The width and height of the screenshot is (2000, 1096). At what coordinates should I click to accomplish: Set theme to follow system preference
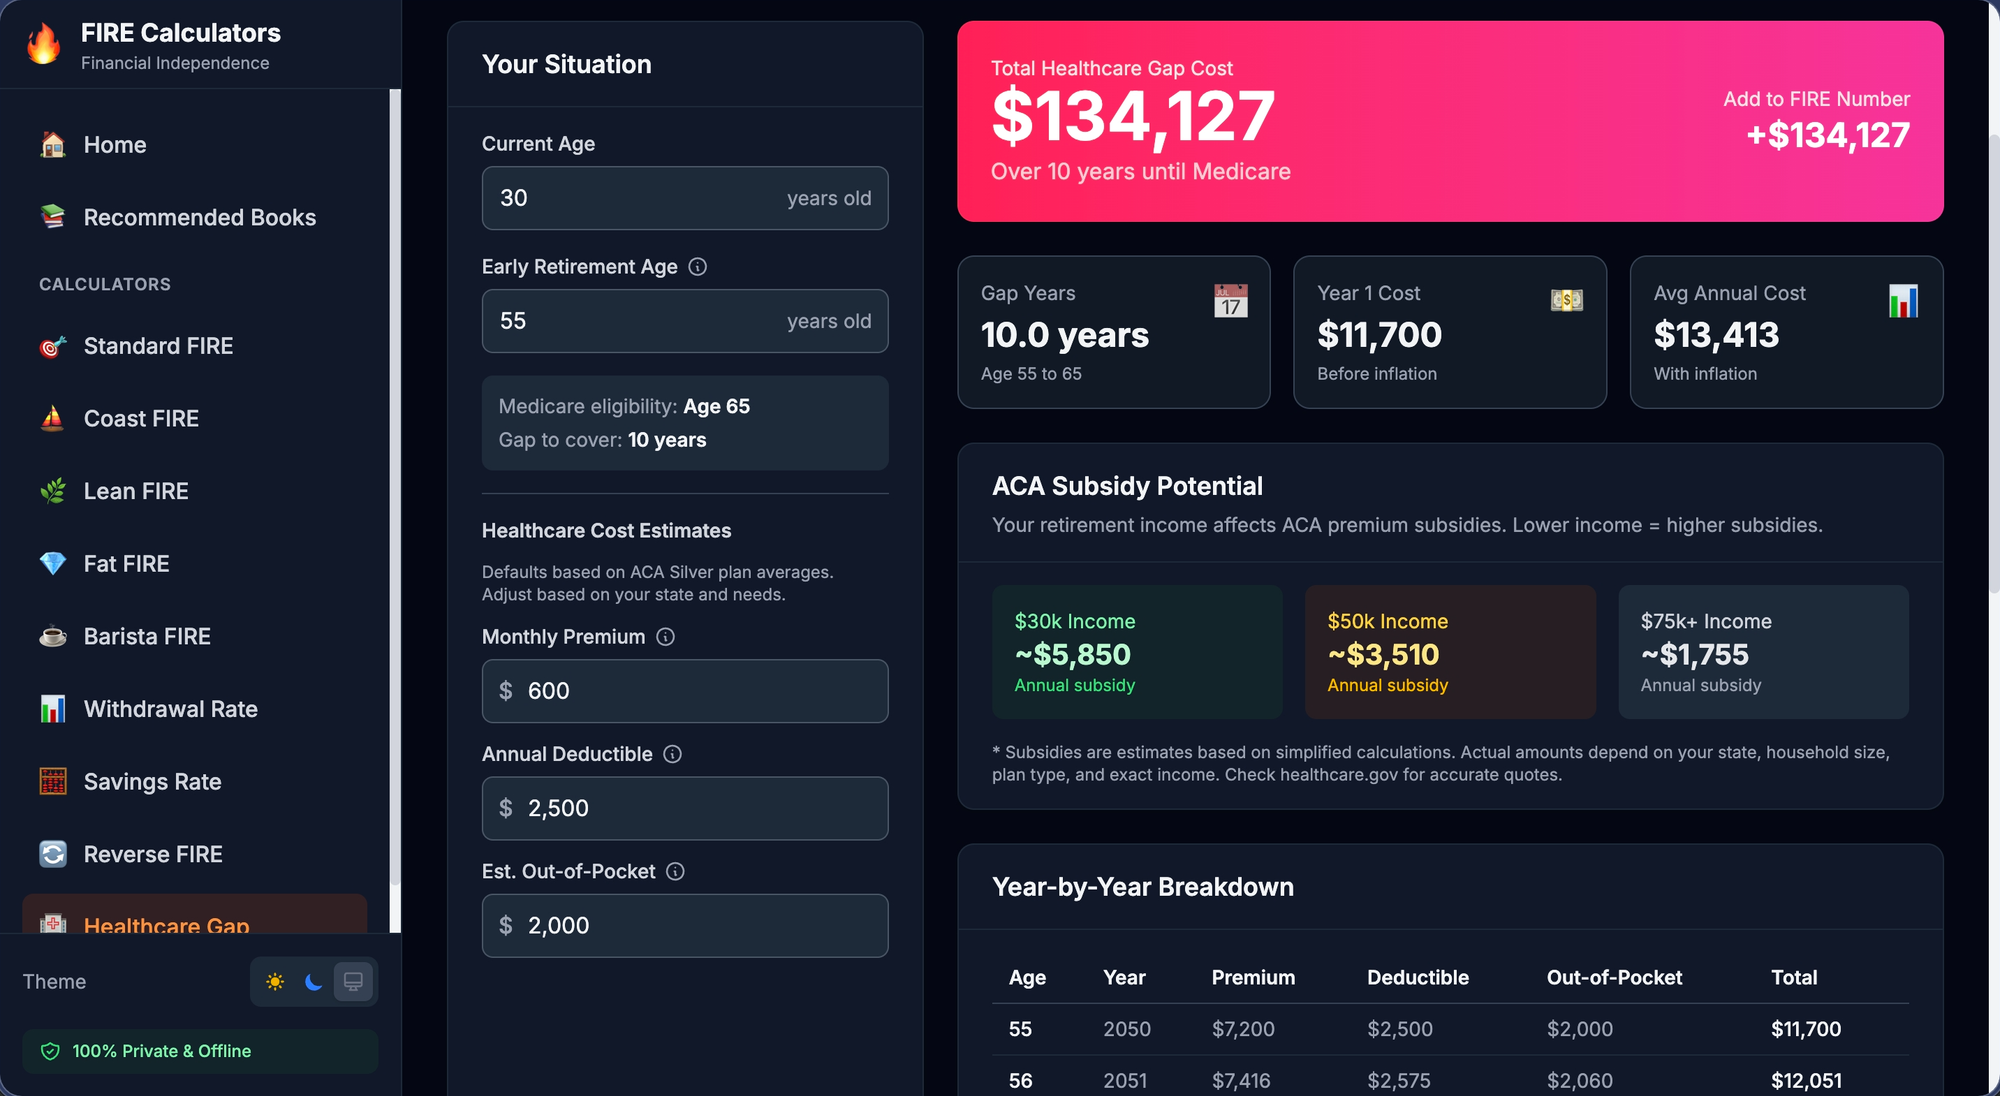point(352,981)
